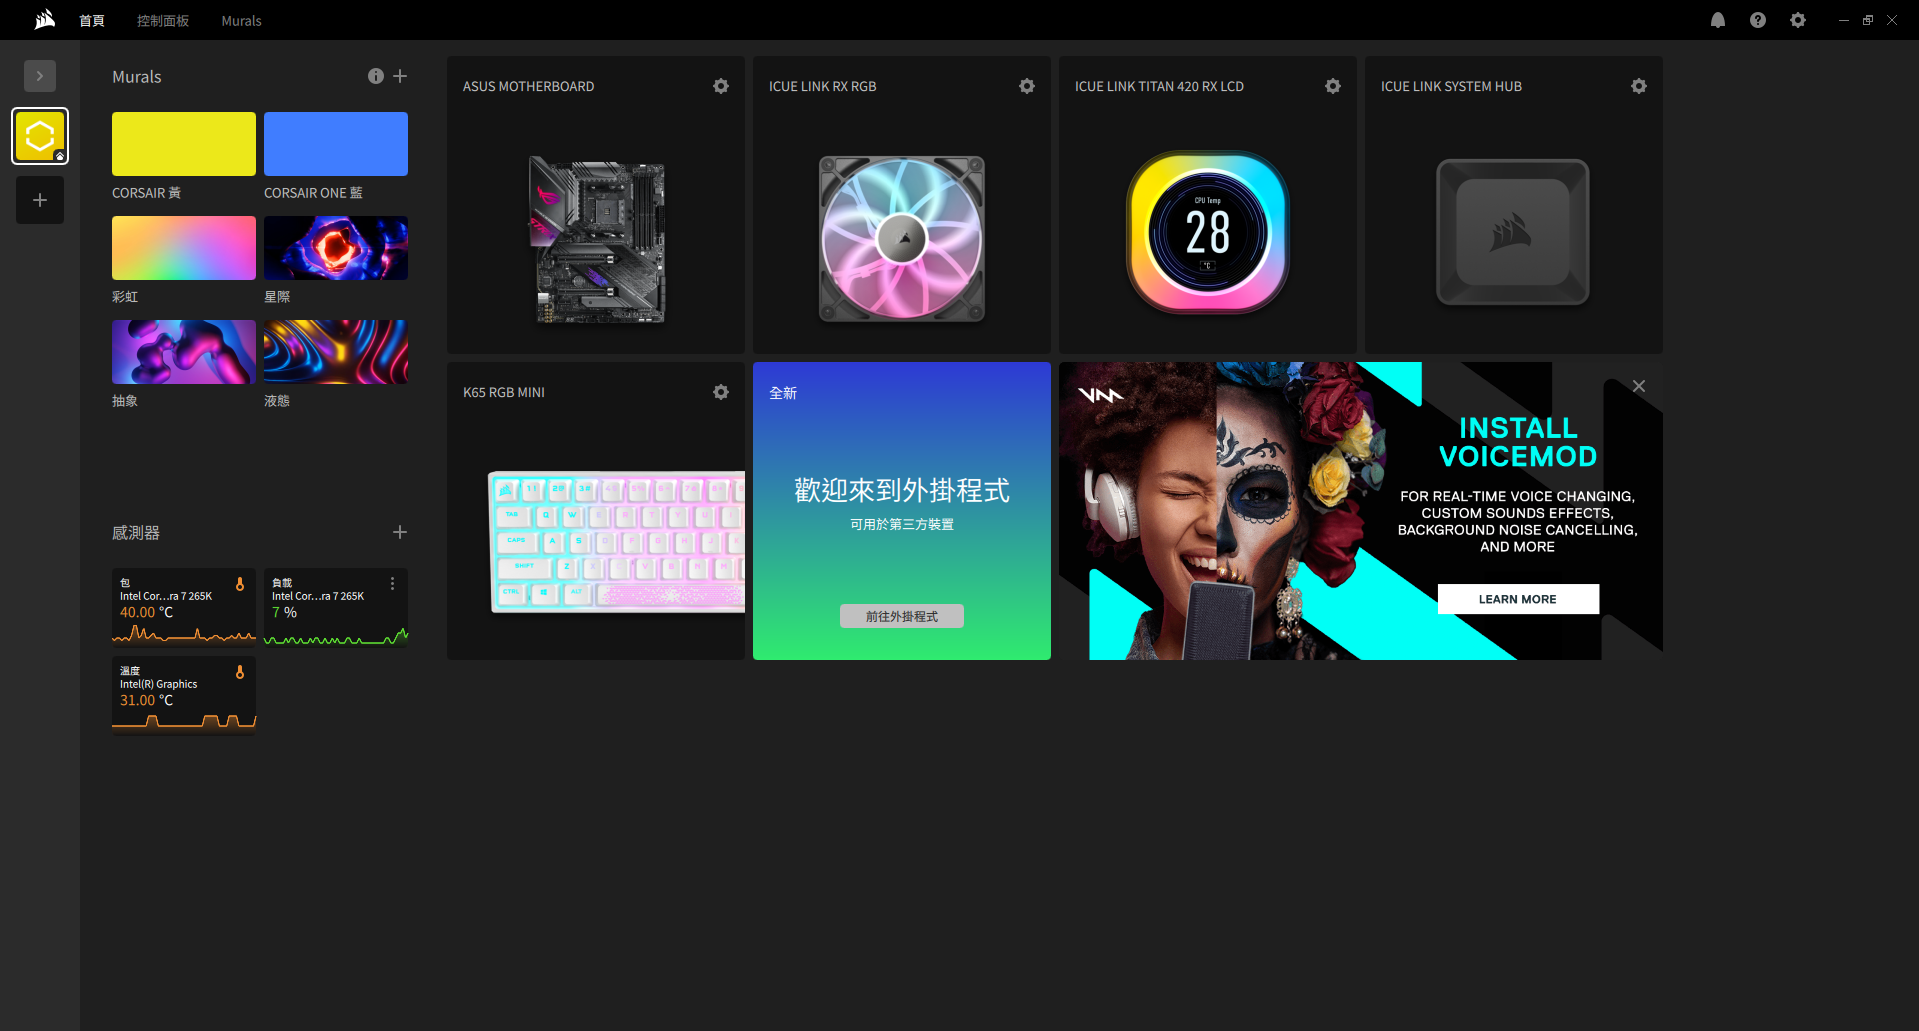The image size is (1919, 1031).
Task: Click the Murals panel heading
Action: [137, 77]
